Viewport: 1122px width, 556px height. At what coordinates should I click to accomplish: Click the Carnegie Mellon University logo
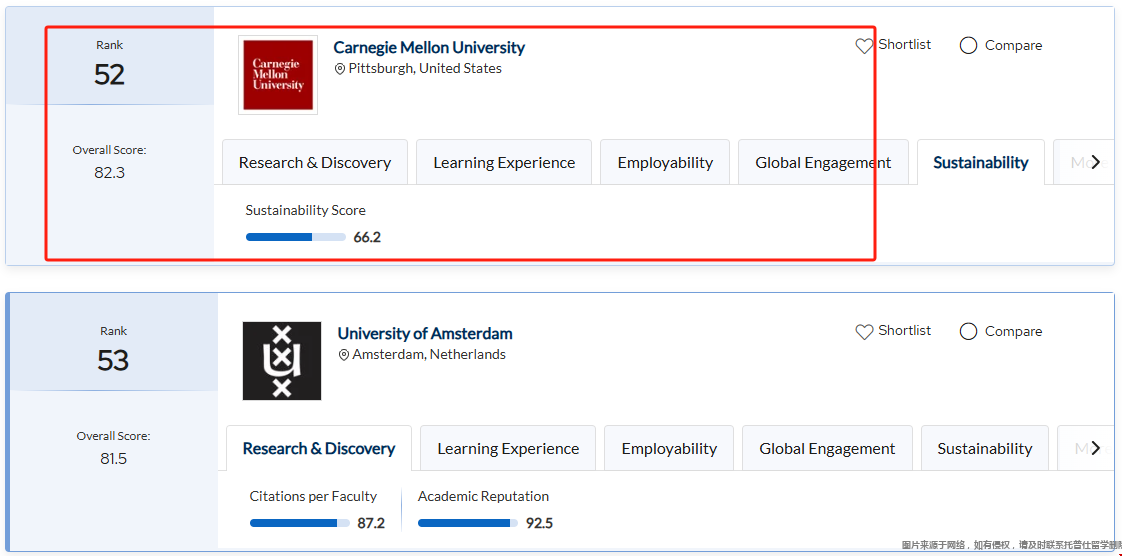coord(278,75)
